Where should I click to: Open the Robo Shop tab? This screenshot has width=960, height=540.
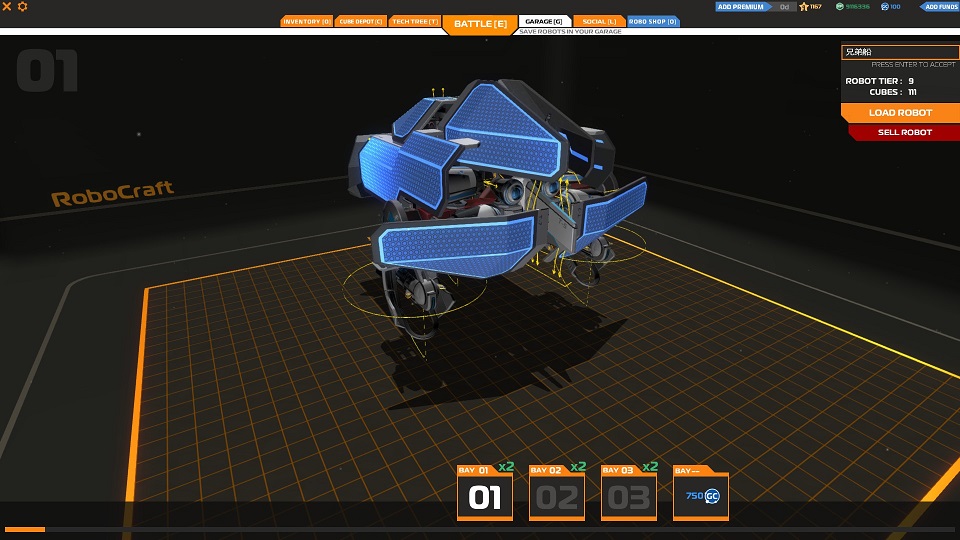tap(653, 21)
